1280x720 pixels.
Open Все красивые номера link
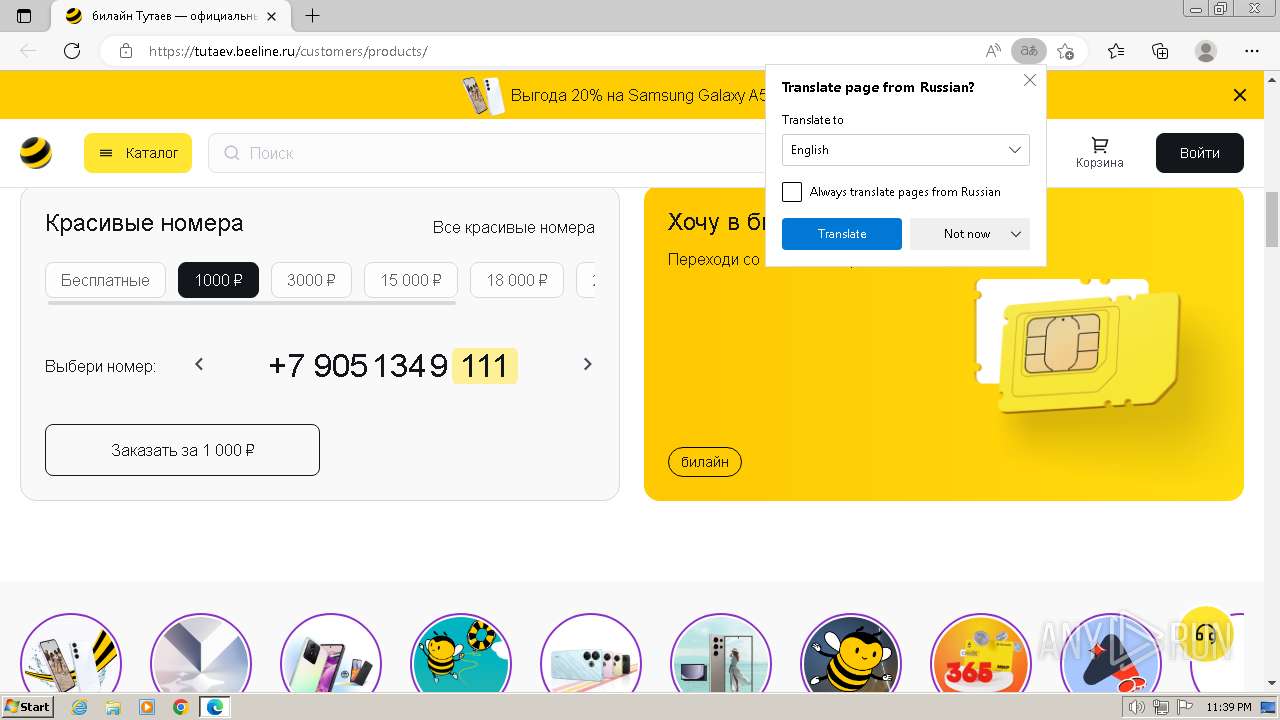(514, 228)
